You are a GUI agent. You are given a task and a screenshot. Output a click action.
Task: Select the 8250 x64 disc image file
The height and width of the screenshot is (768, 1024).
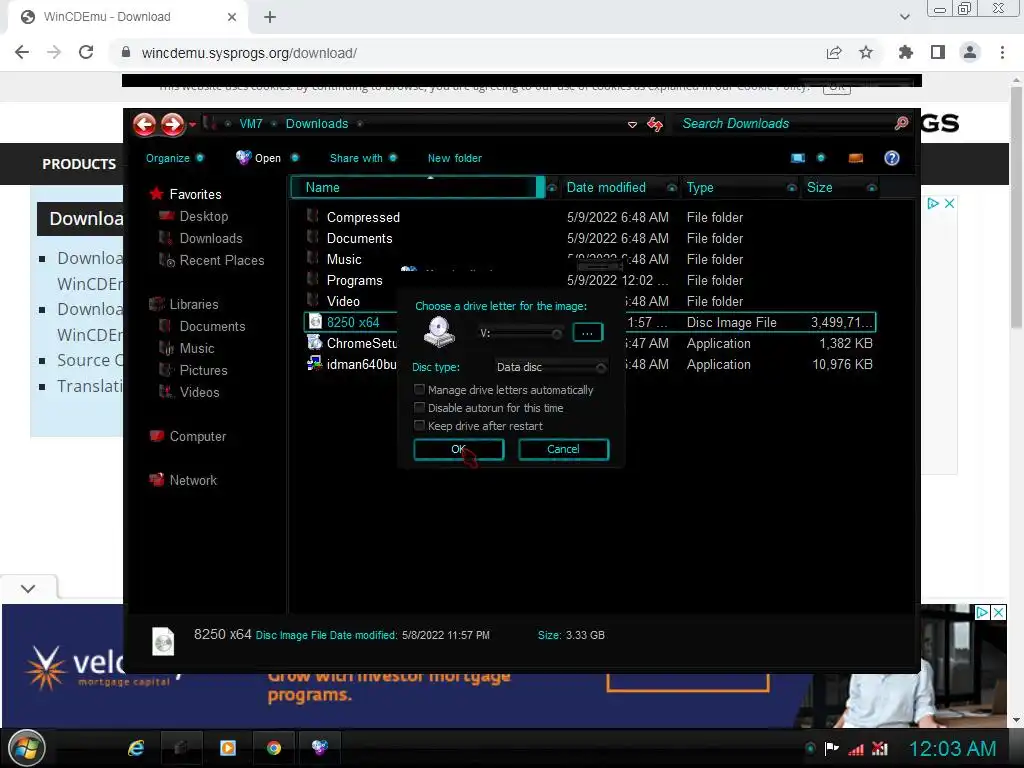[590, 322]
